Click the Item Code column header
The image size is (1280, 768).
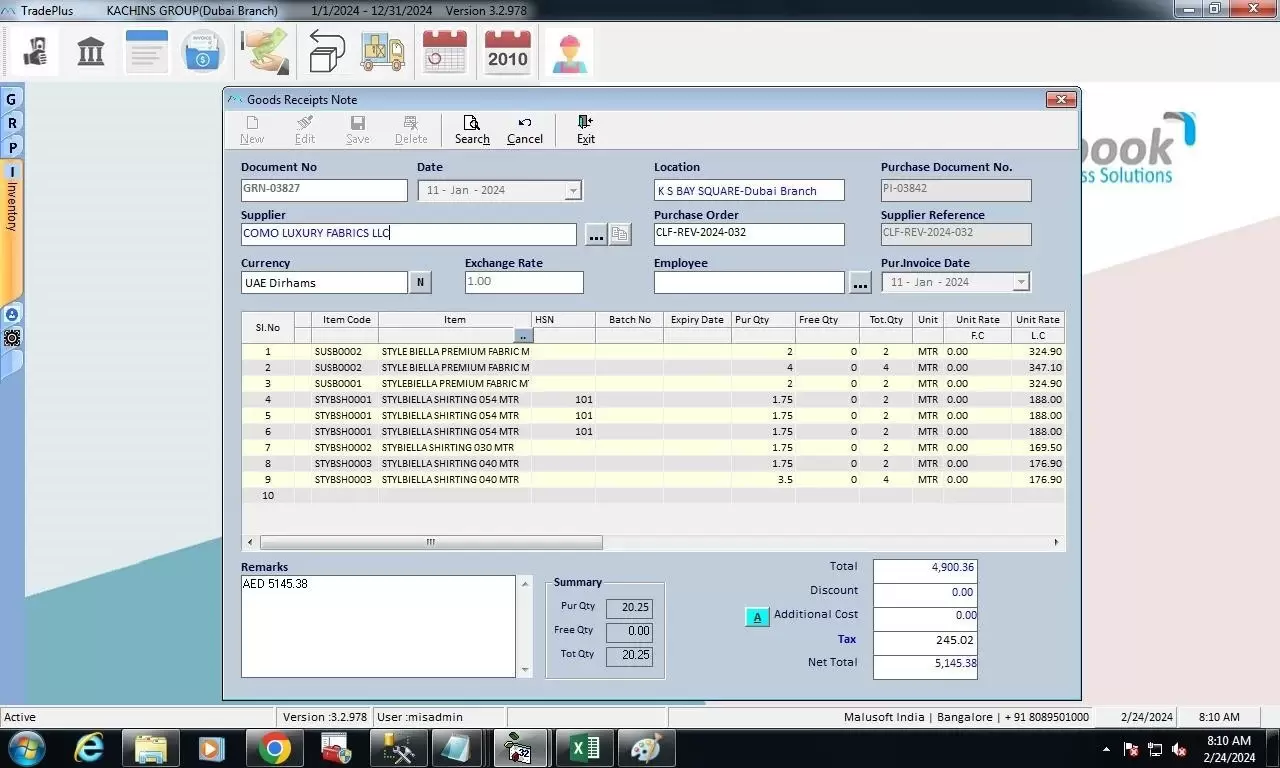click(346, 320)
